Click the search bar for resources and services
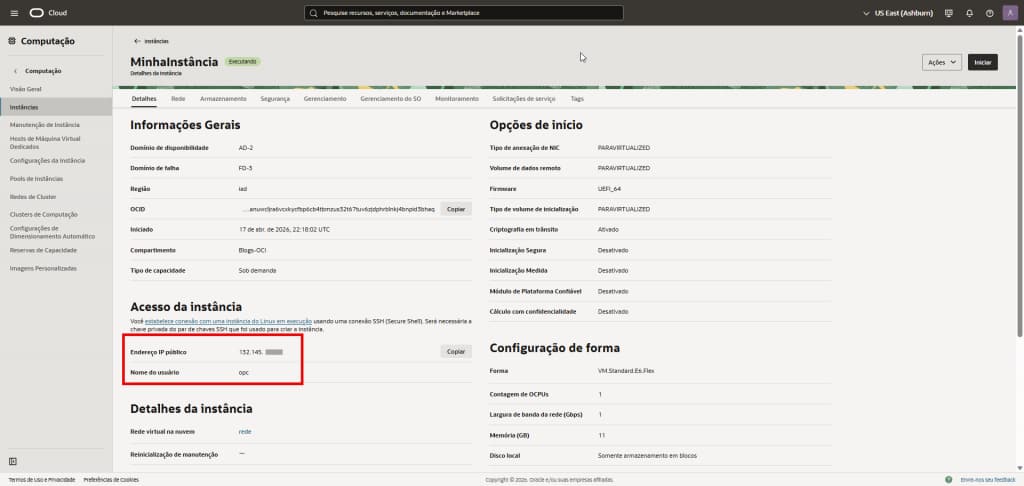 (463, 13)
